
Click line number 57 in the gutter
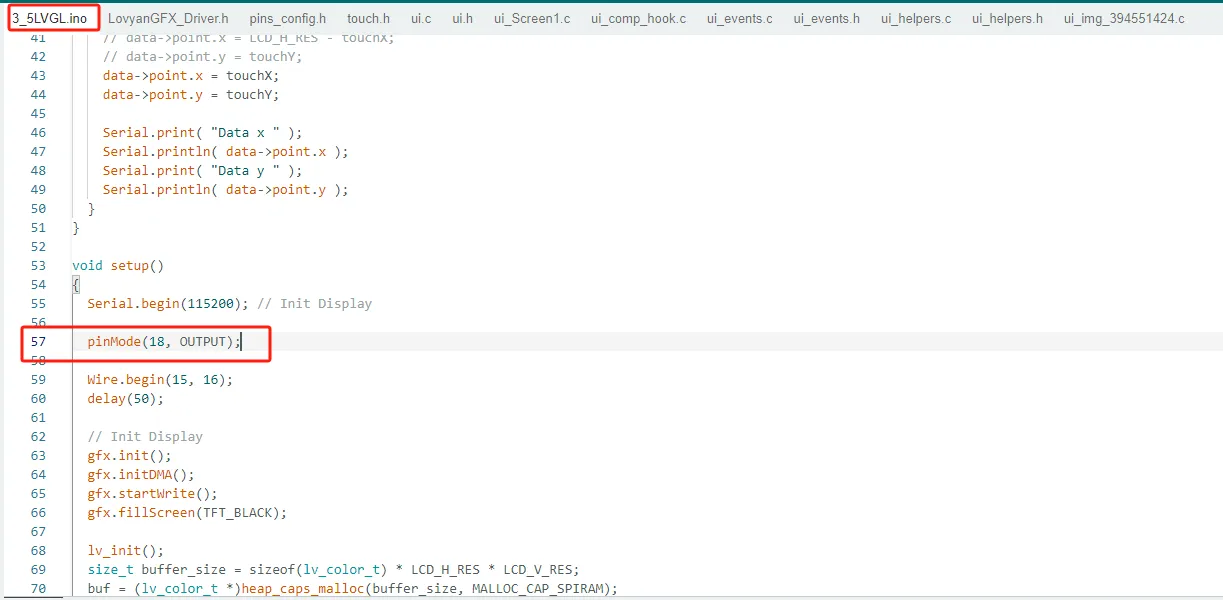pos(38,342)
